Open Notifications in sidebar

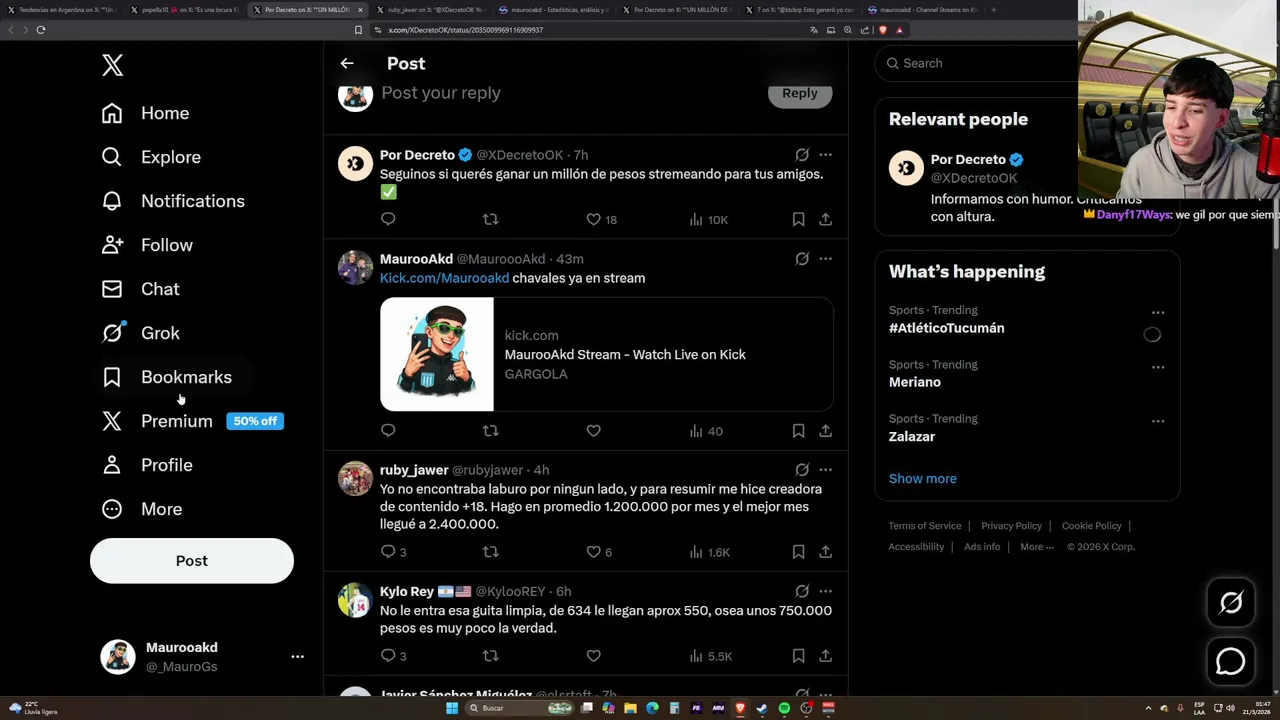tap(174, 201)
